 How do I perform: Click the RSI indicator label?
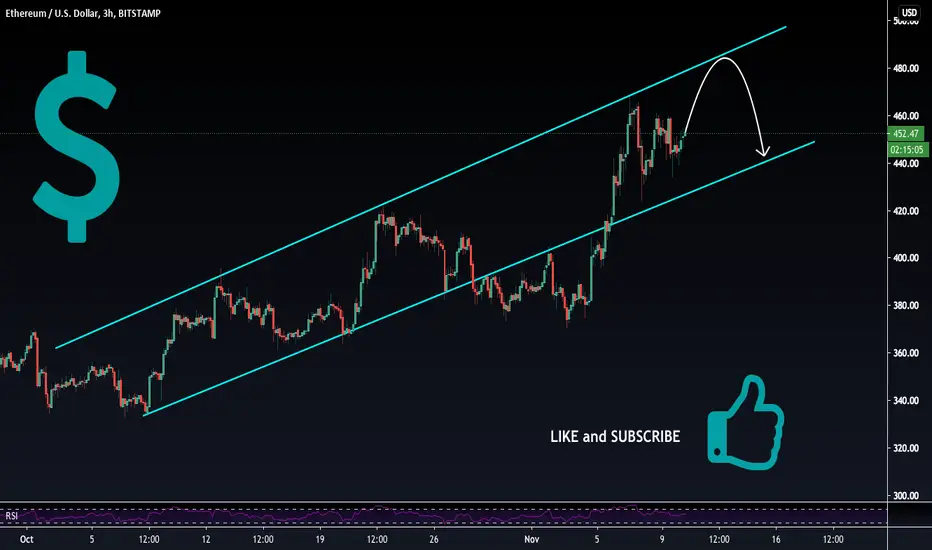click(11, 516)
